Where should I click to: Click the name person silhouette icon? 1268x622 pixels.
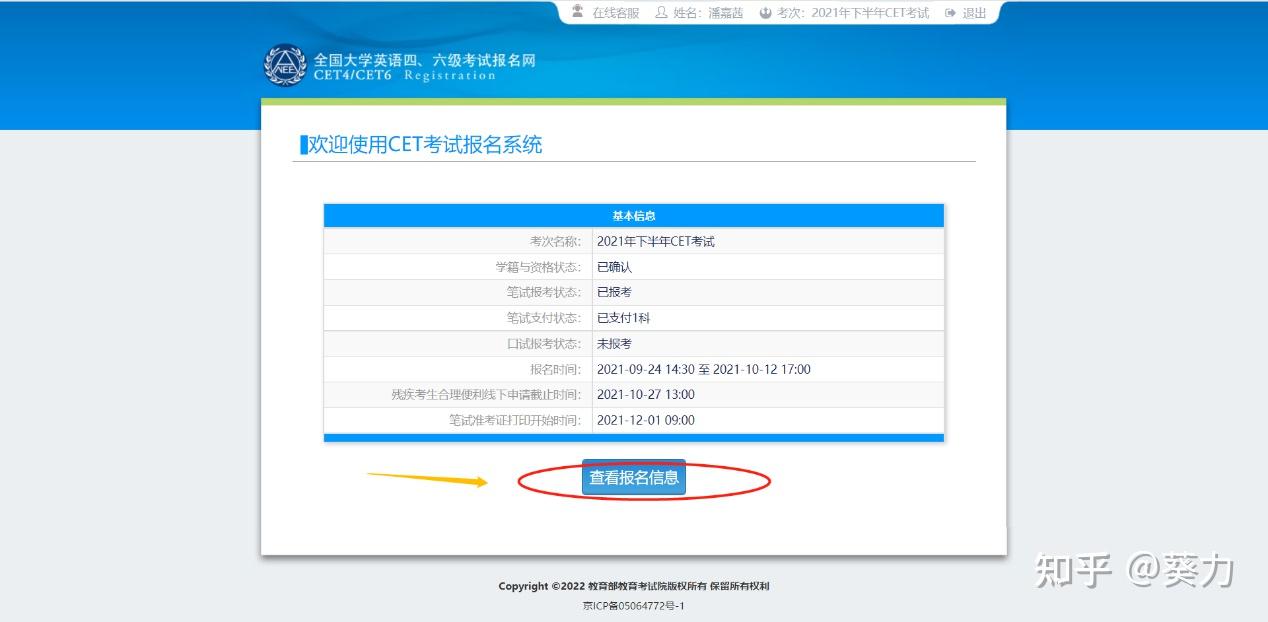(661, 13)
